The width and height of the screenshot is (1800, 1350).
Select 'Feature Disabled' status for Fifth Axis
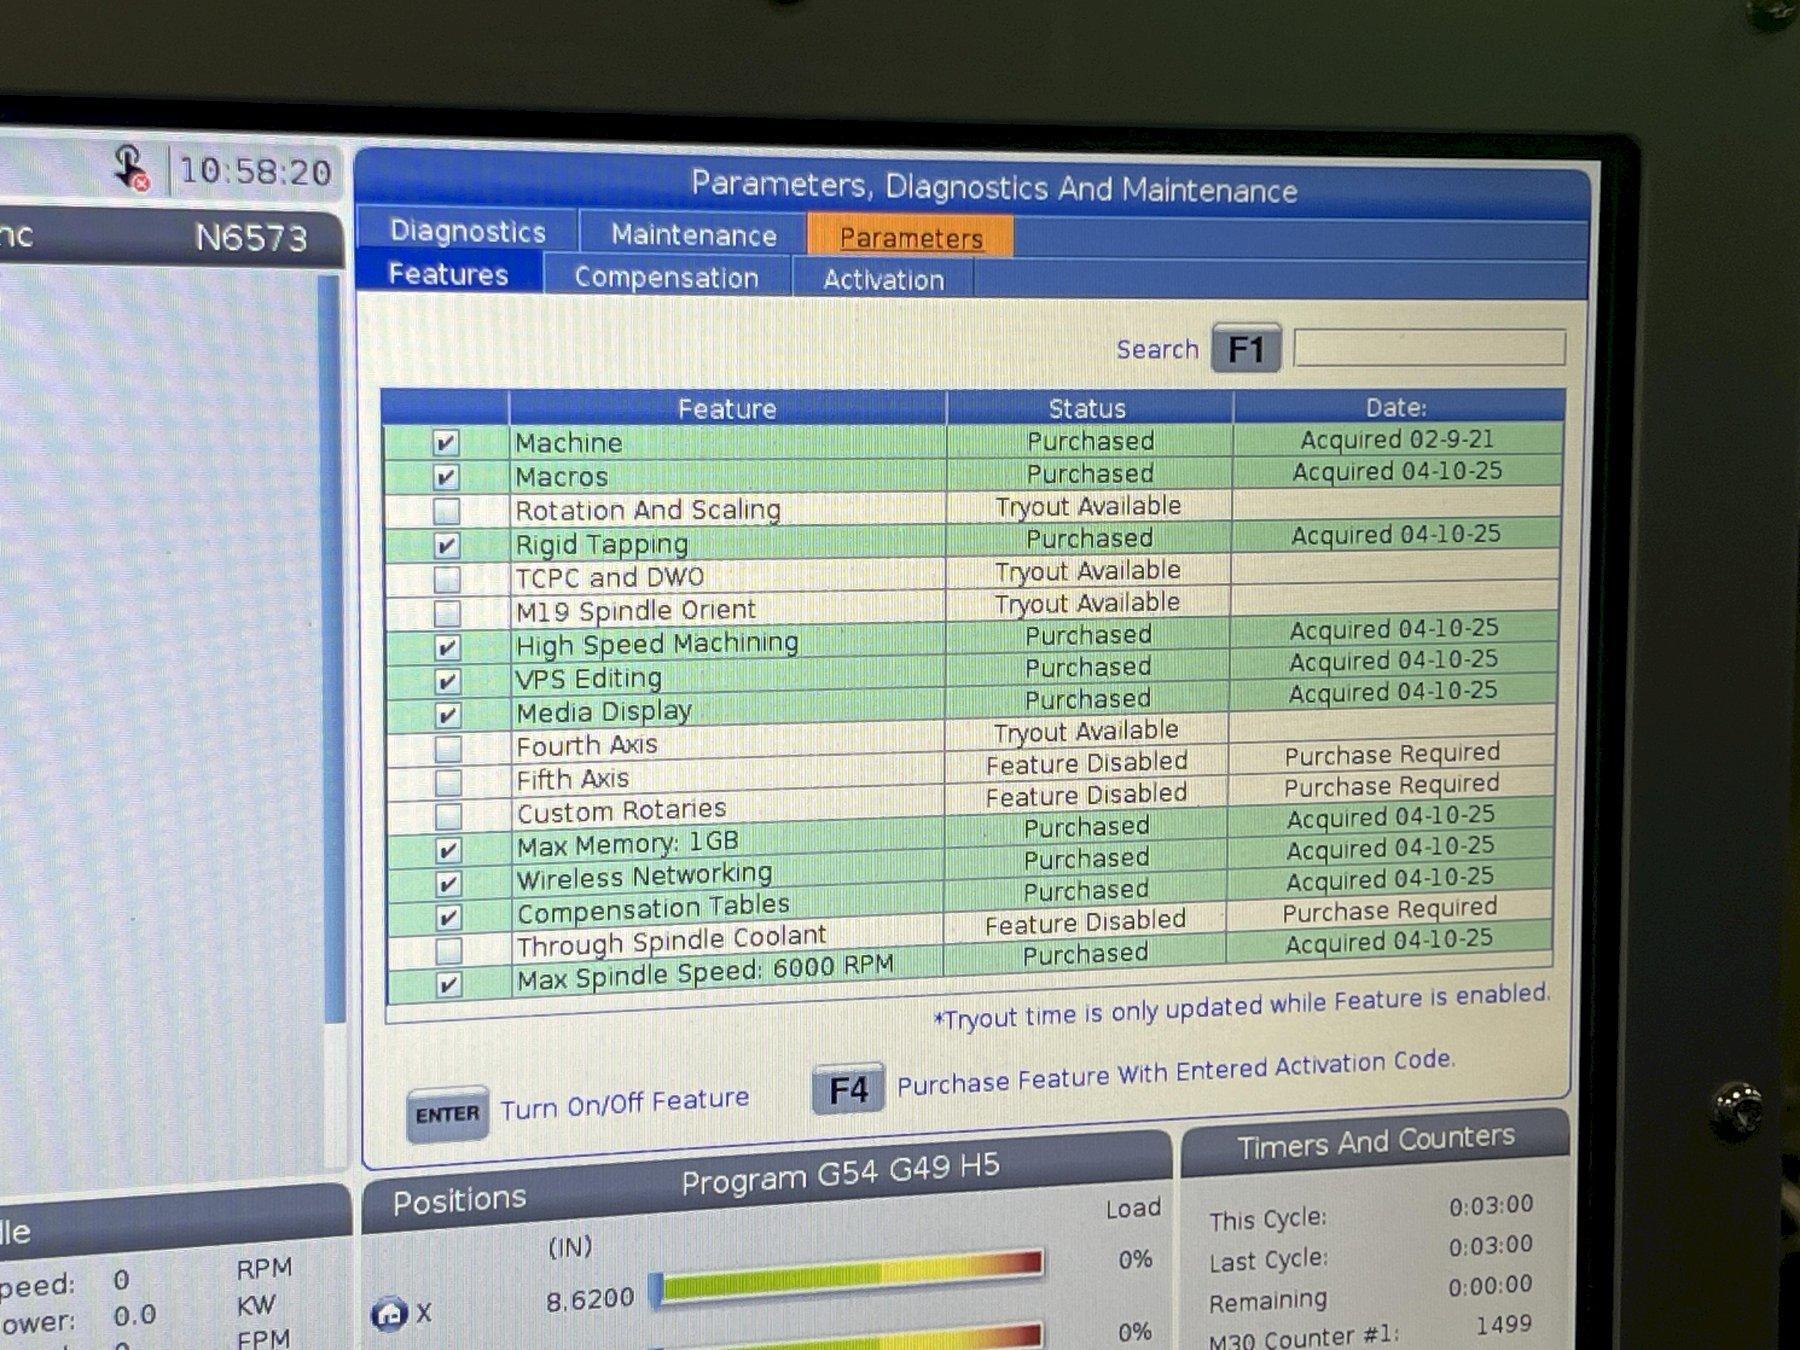click(1086, 763)
